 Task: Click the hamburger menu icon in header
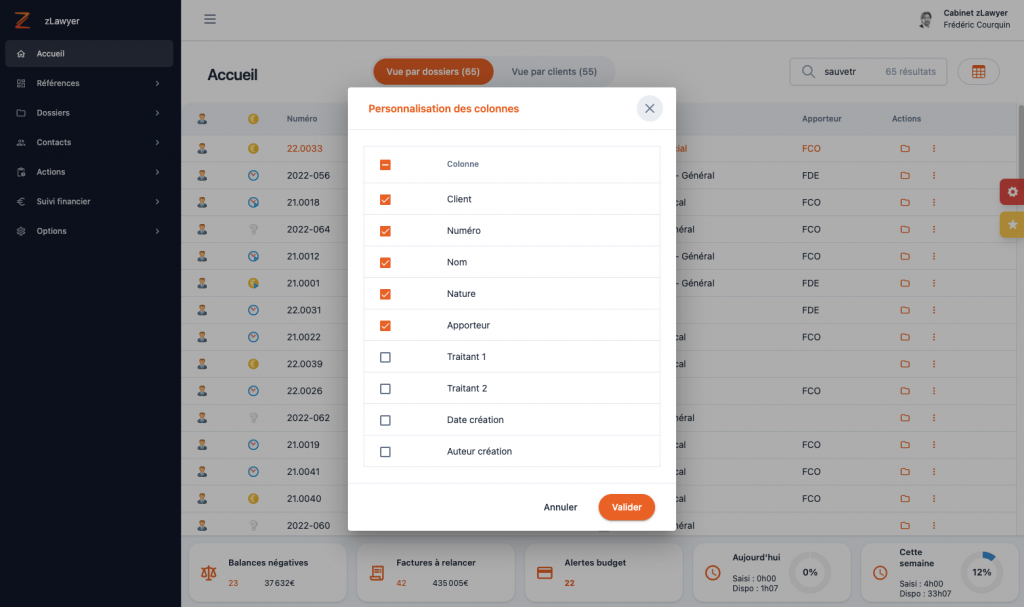[210, 19]
